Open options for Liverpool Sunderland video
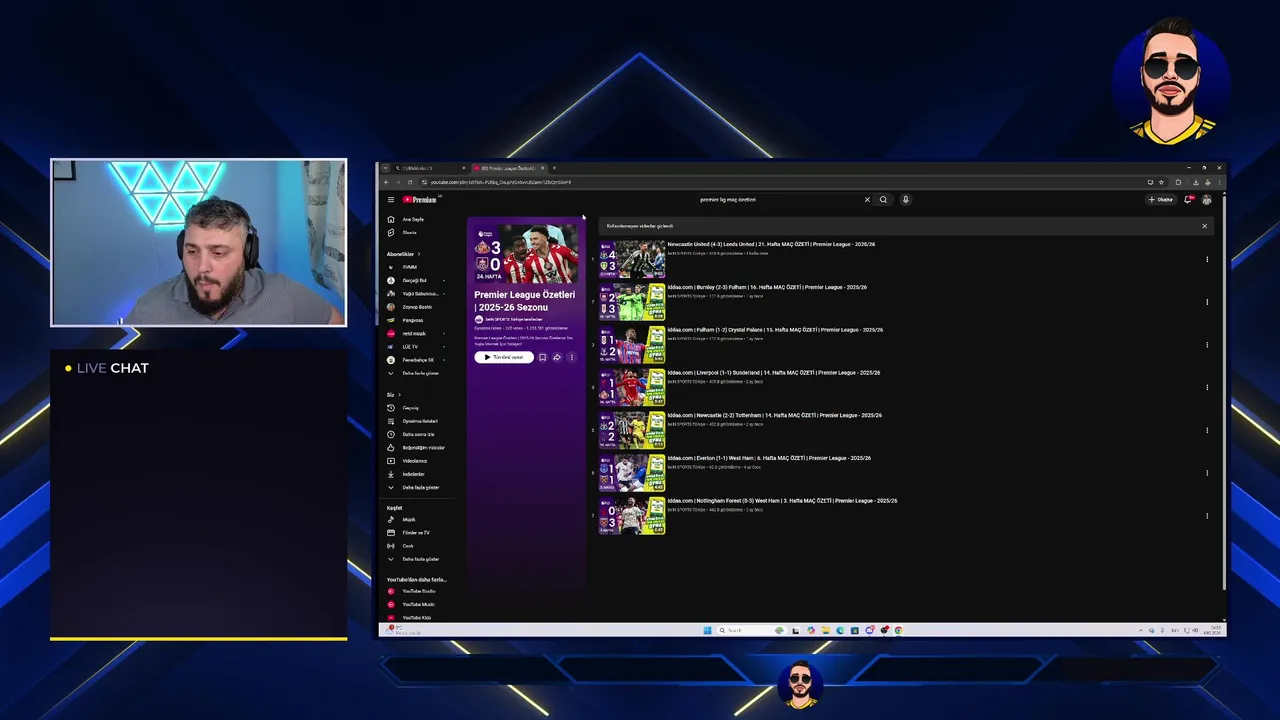The height and width of the screenshot is (720, 1280). pyautogui.click(x=1207, y=388)
